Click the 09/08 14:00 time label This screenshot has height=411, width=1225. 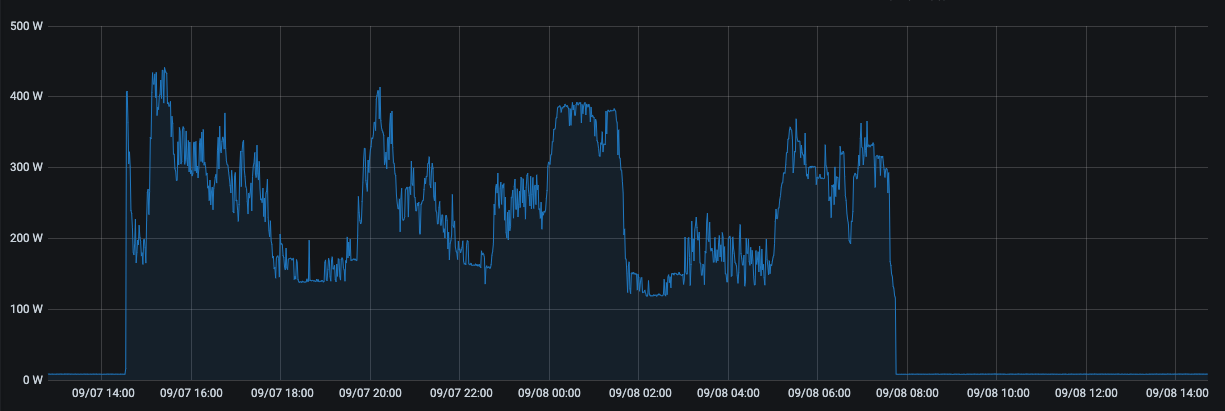1176,393
